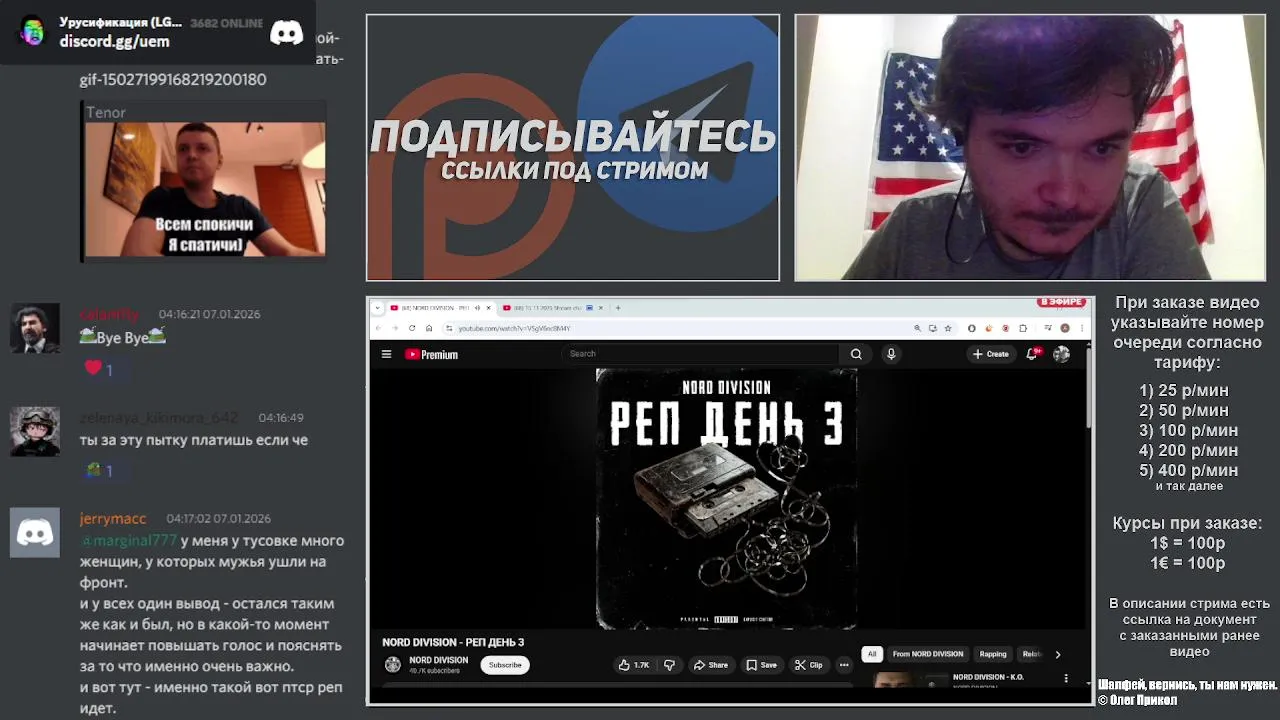The image size is (1280, 720).
Task: Open NORD DIVISION channel avatar
Action: (393, 665)
